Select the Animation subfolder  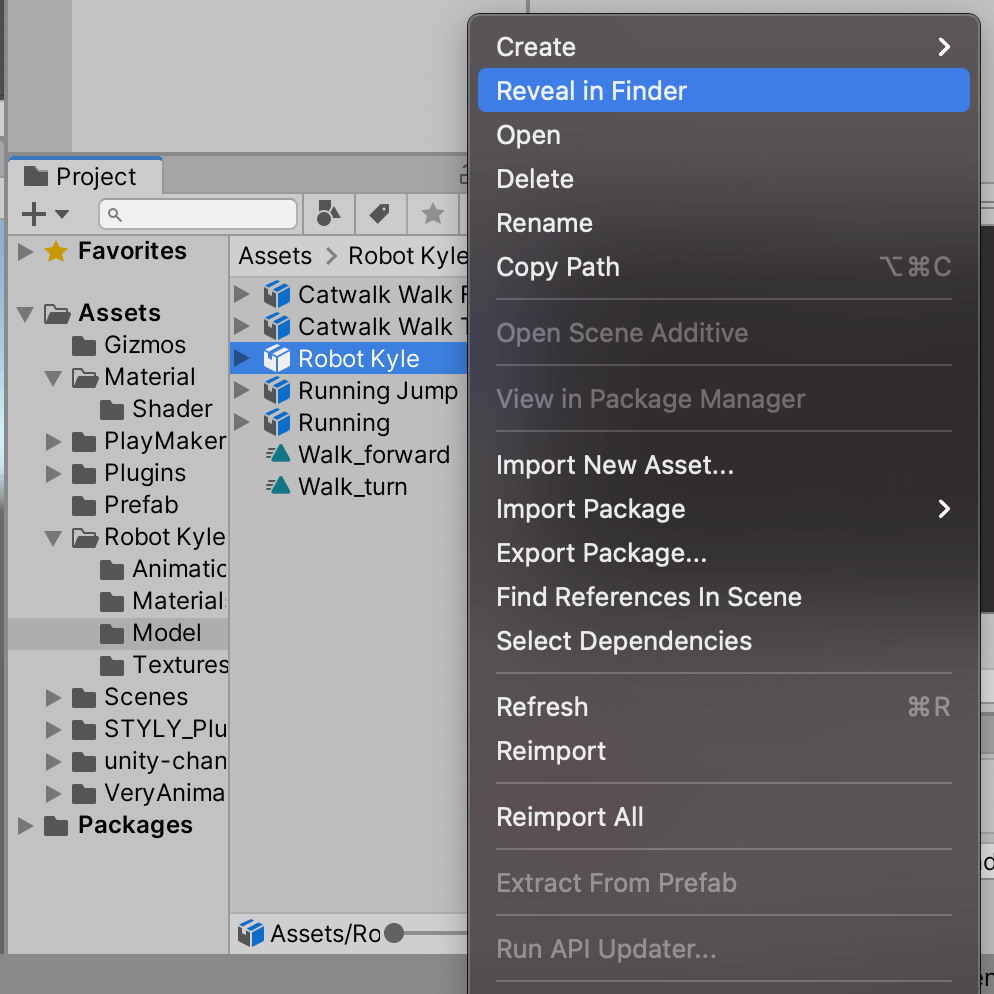(x=164, y=569)
